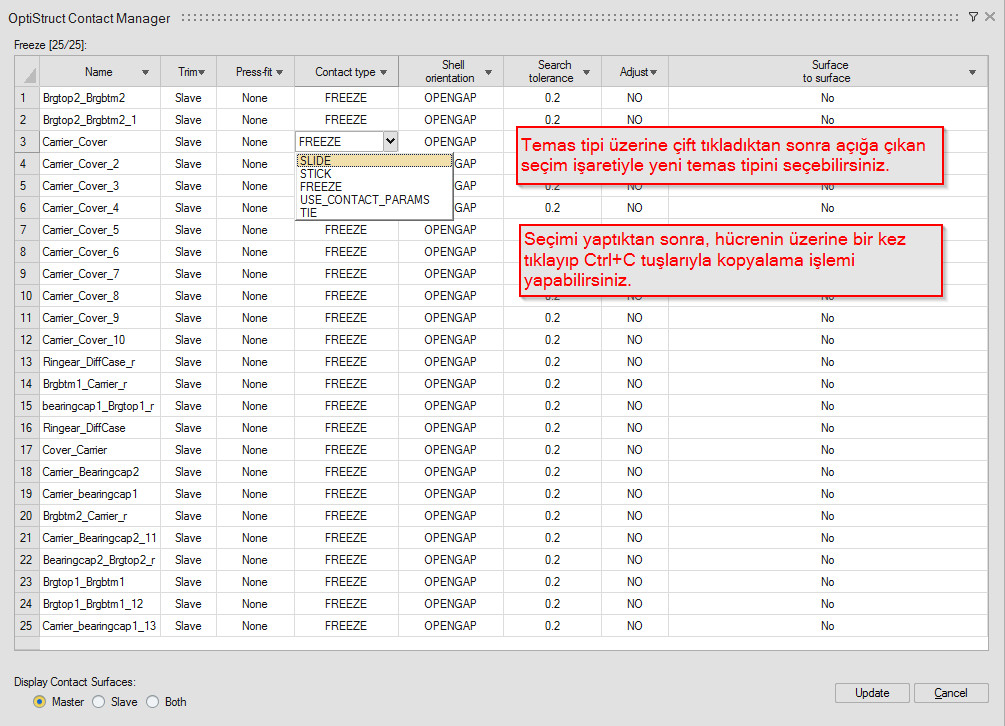Select the Master radio button
1005x726 pixels.
[40, 702]
